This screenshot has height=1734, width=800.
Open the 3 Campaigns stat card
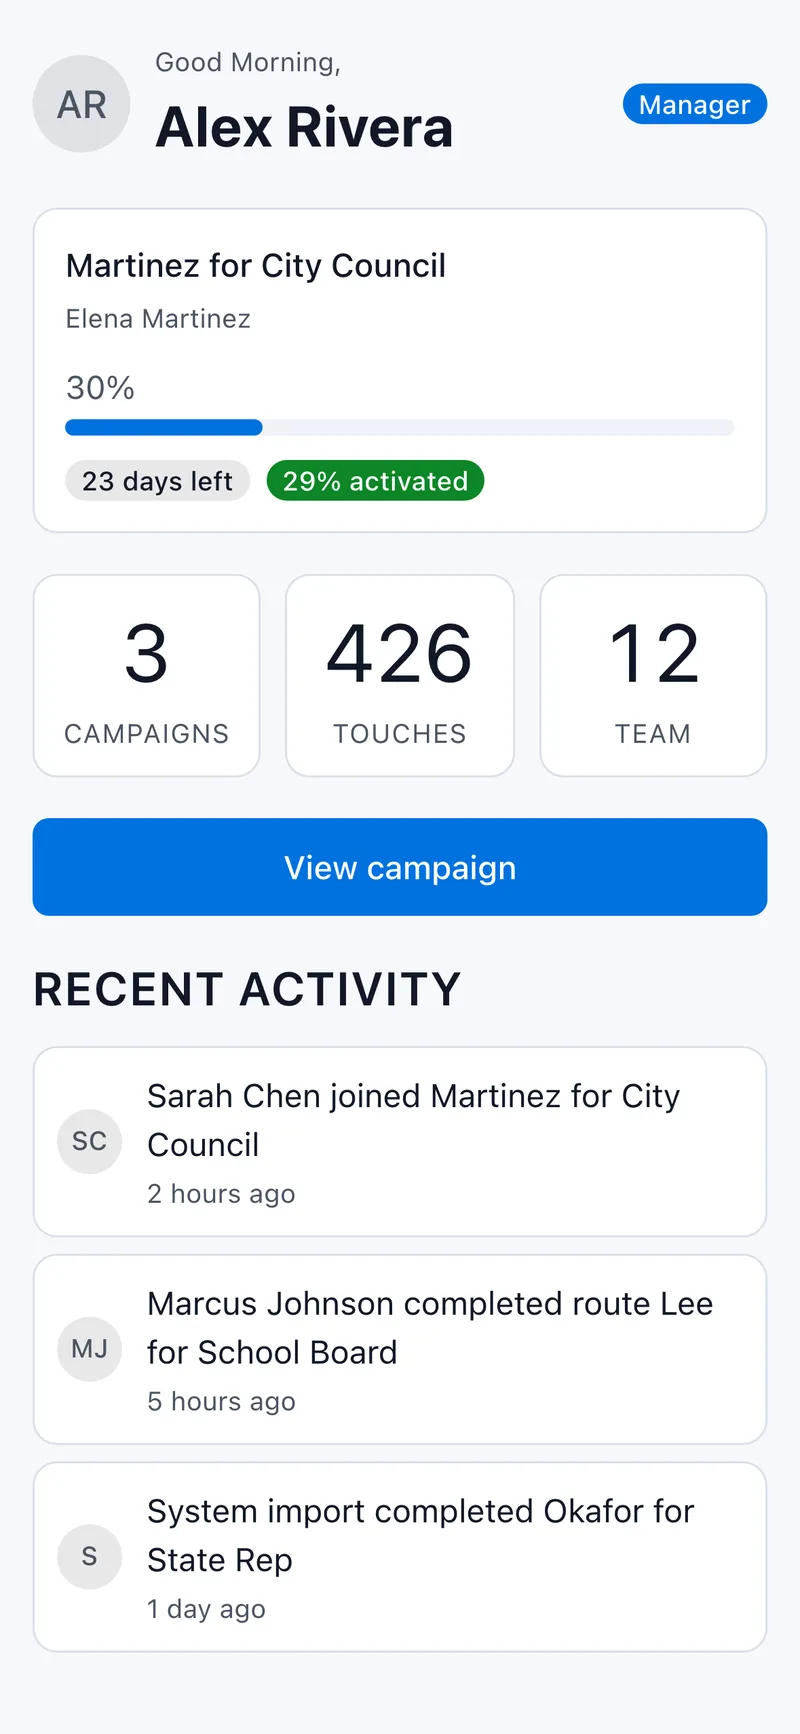tap(147, 675)
